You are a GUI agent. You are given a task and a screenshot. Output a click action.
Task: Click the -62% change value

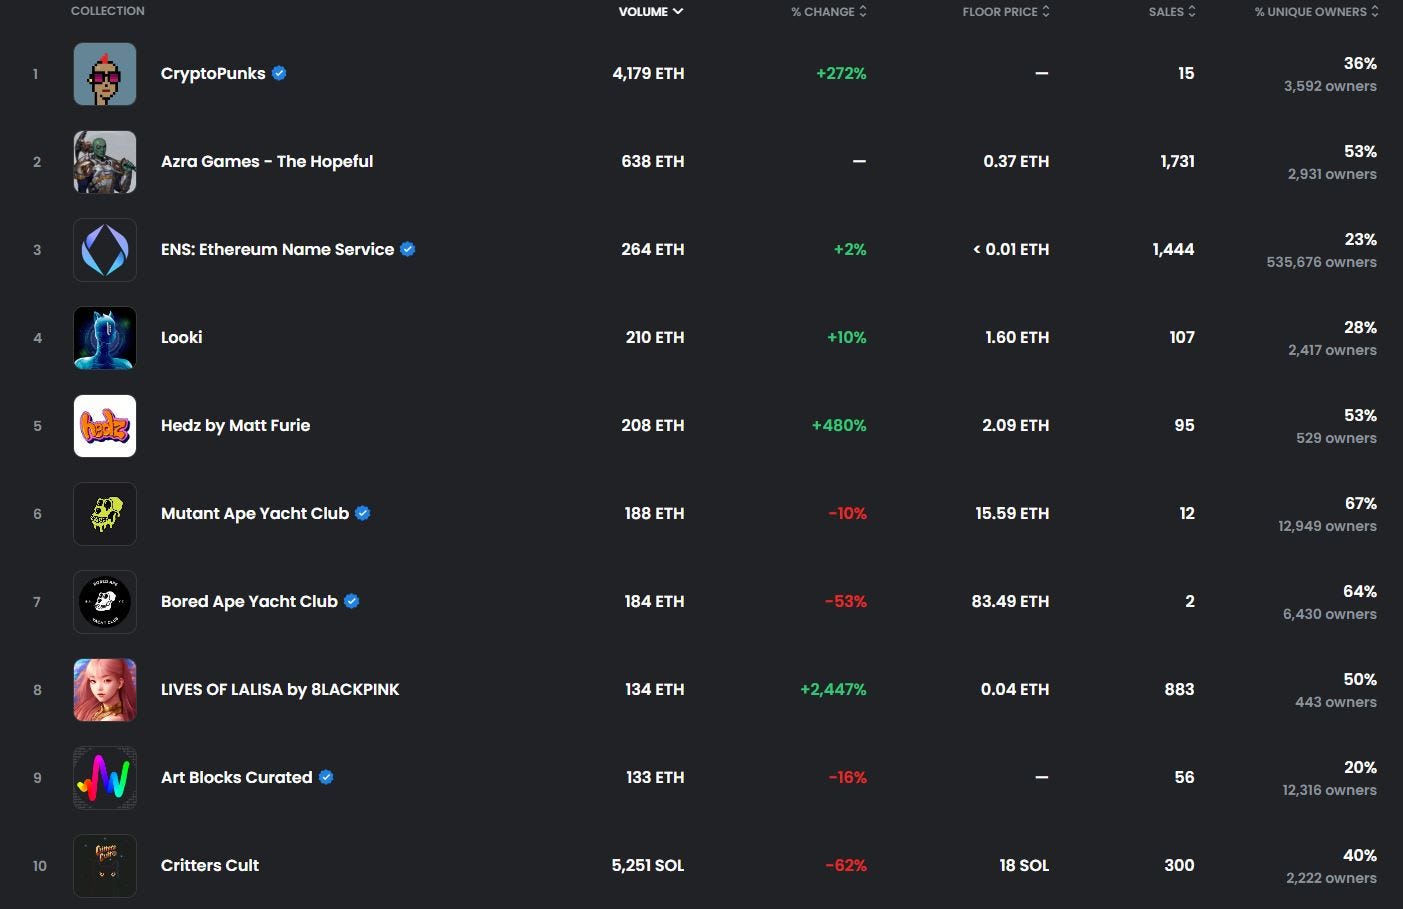[x=846, y=865]
